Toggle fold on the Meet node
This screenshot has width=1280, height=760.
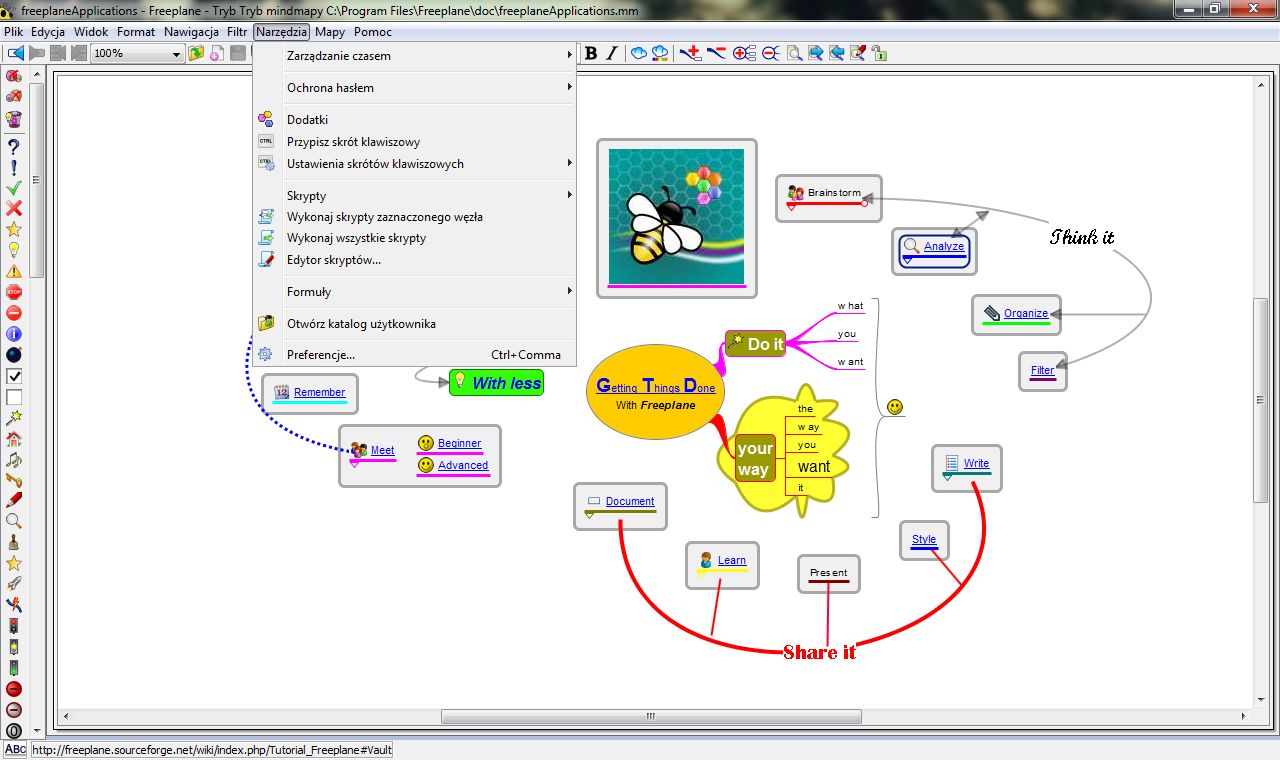pyautogui.click(x=354, y=463)
